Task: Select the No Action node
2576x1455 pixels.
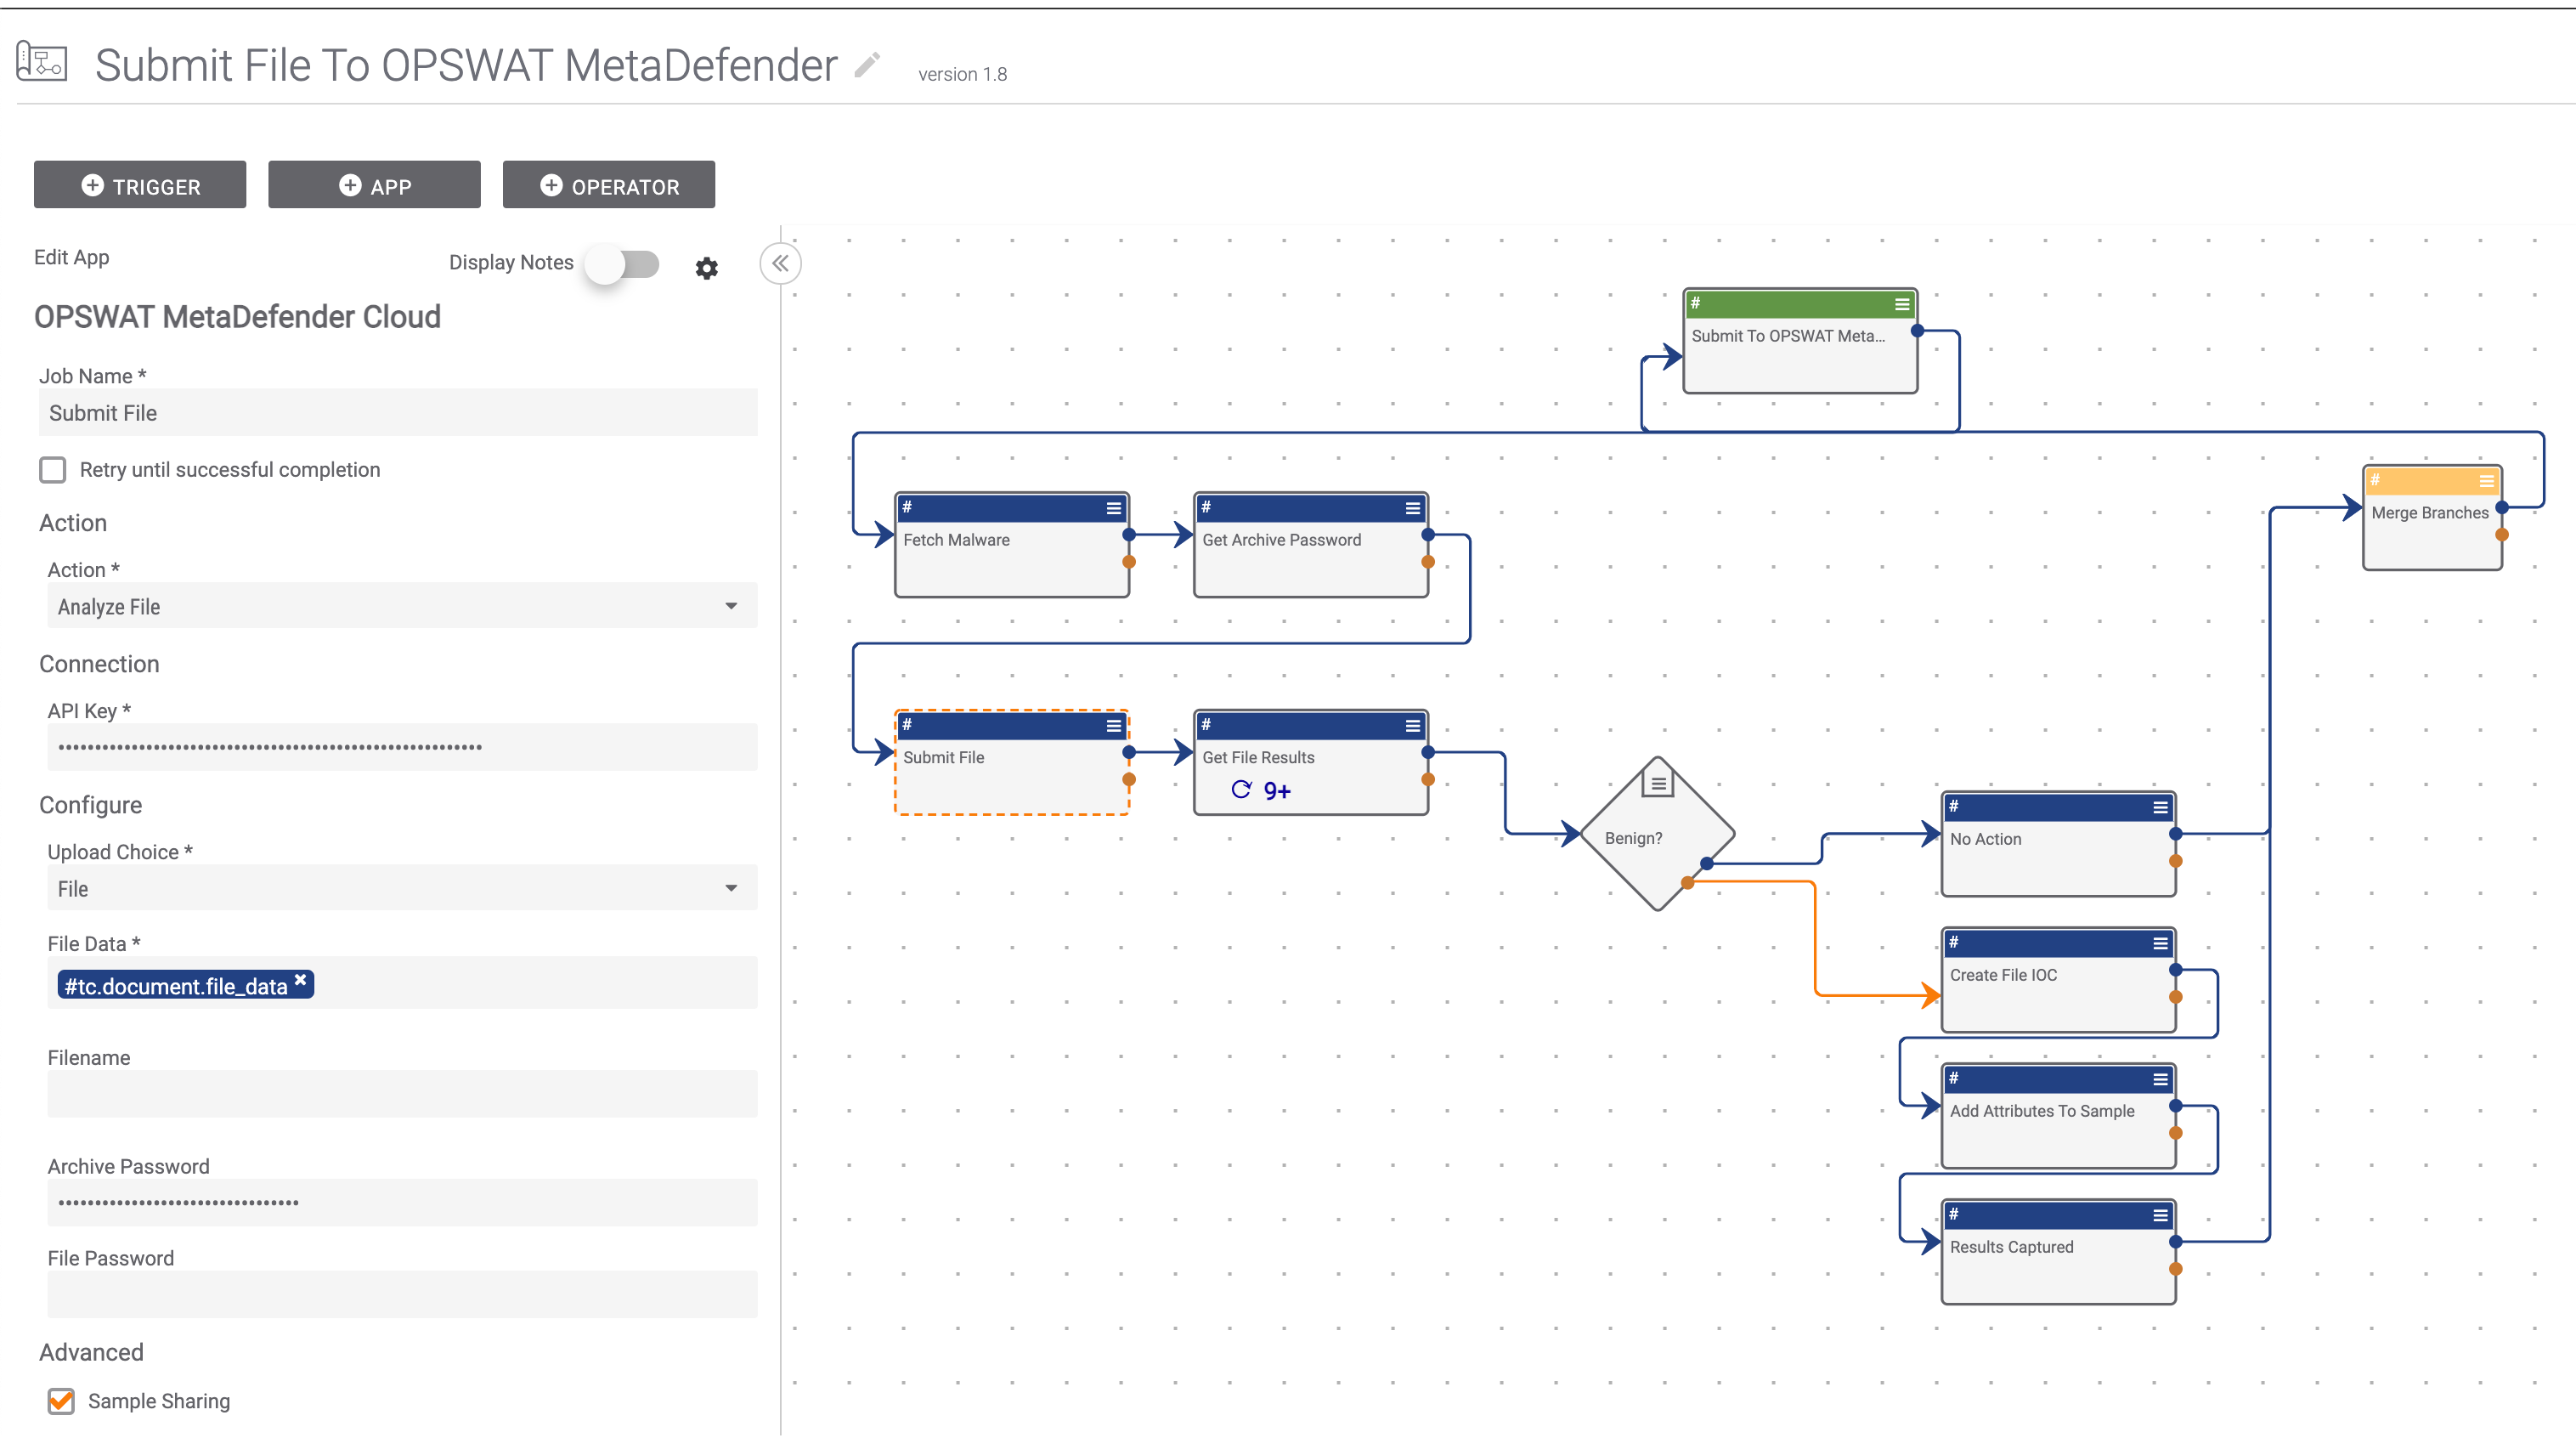Action: [x=2058, y=845]
